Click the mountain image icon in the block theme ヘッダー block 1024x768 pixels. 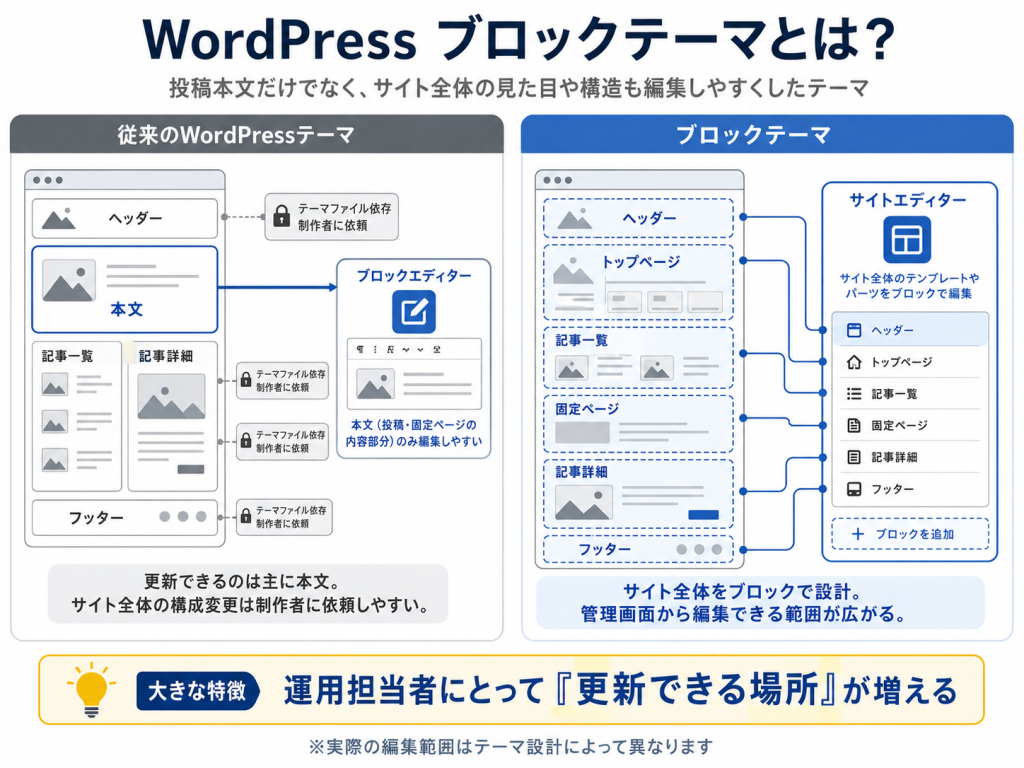575,219
